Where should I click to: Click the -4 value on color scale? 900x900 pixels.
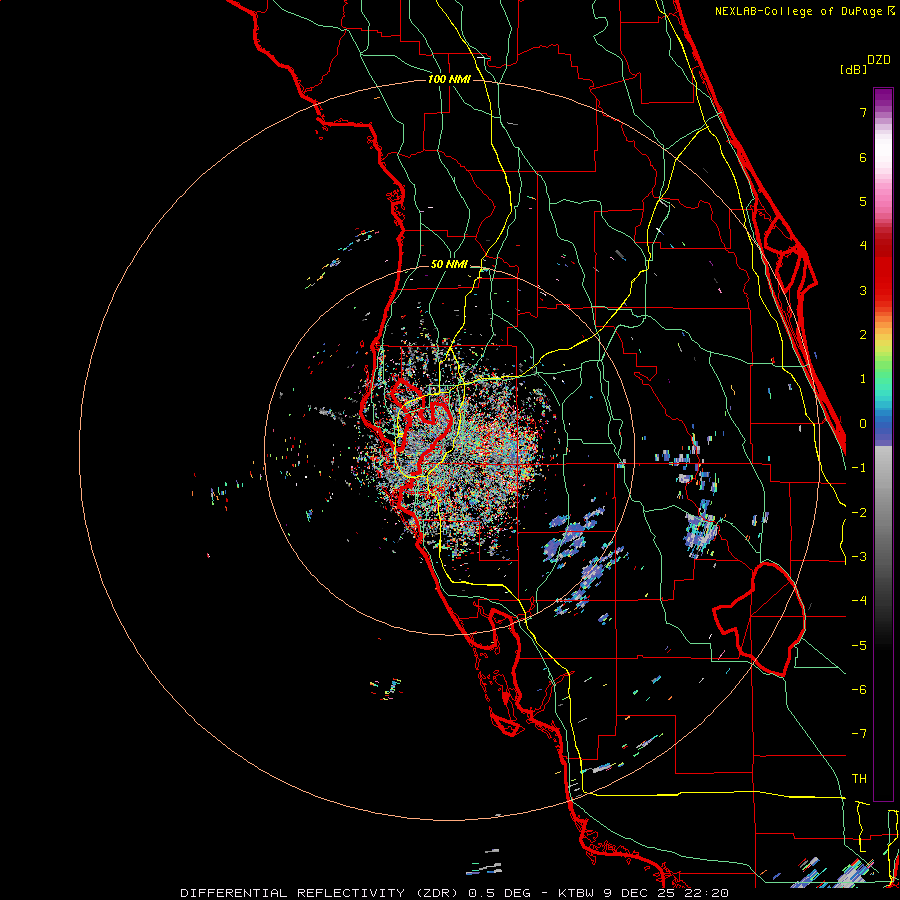coord(859,601)
